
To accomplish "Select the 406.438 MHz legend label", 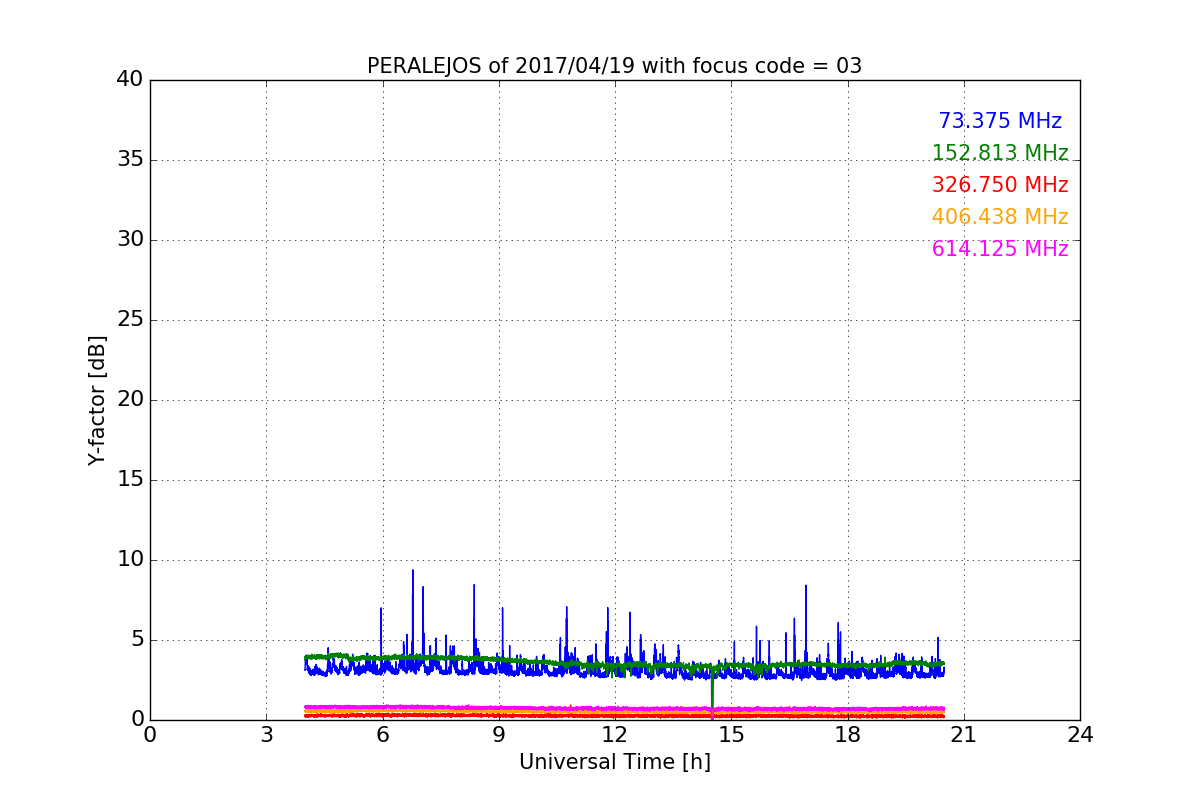I will click(1000, 217).
